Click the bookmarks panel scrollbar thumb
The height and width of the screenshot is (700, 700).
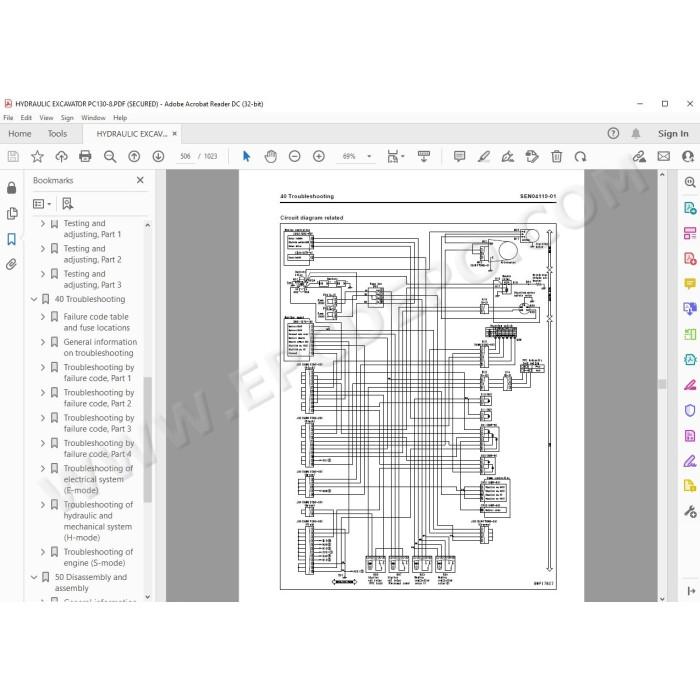tap(148, 440)
